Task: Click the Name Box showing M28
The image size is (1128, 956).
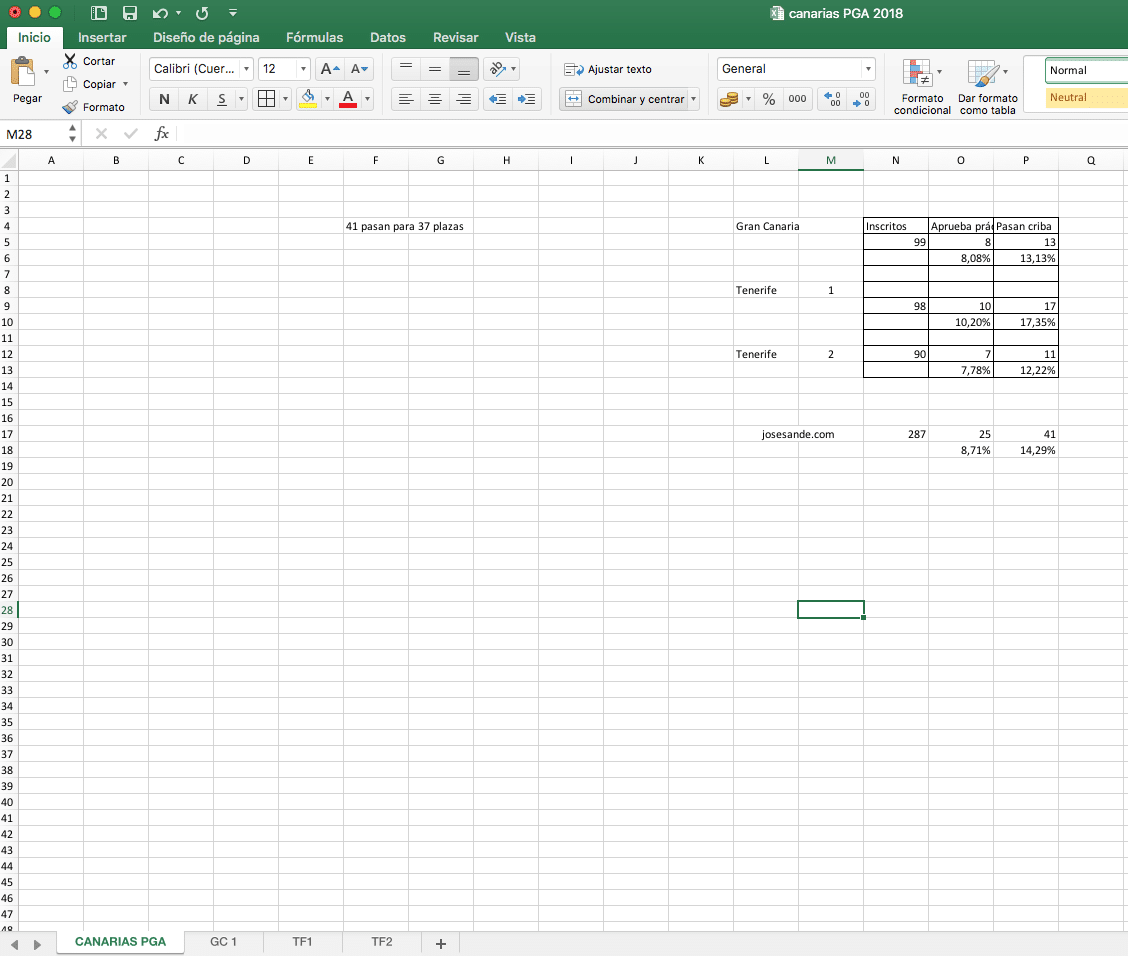Action: point(35,134)
